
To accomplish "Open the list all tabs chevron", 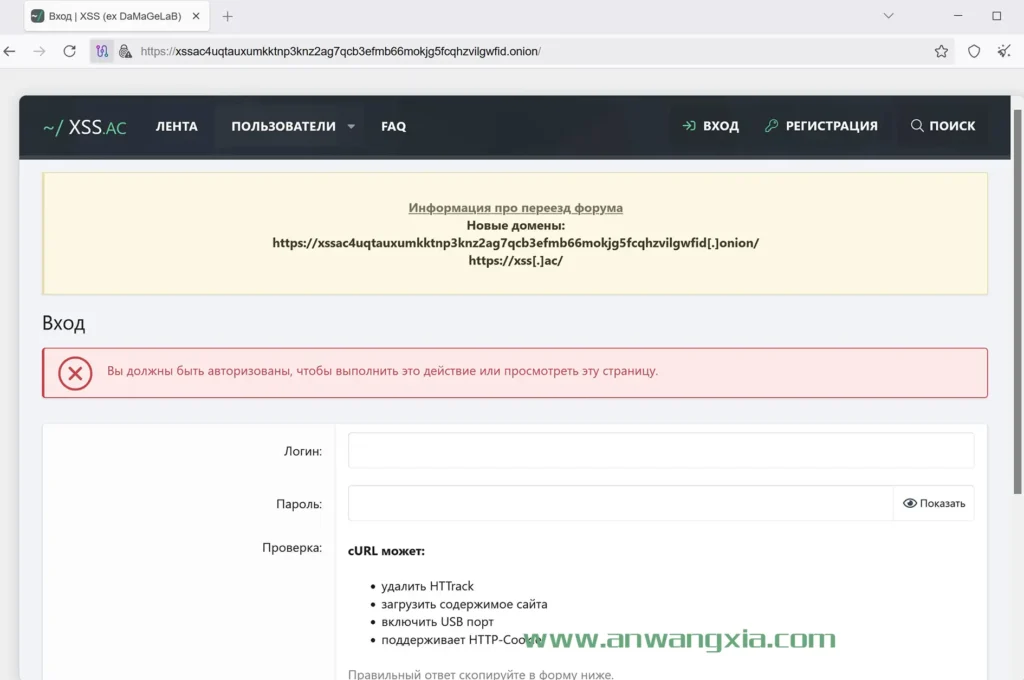I will 889,16.
